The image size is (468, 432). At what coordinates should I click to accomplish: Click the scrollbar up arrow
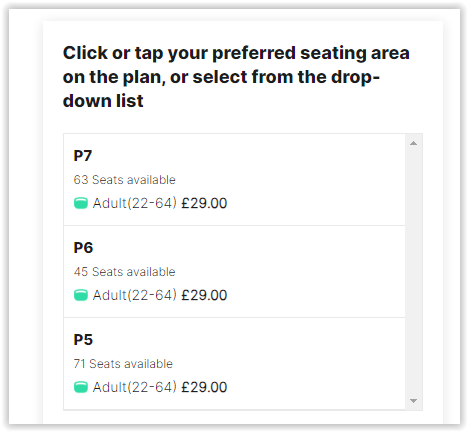pyautogui.click(x=413, y=143)
